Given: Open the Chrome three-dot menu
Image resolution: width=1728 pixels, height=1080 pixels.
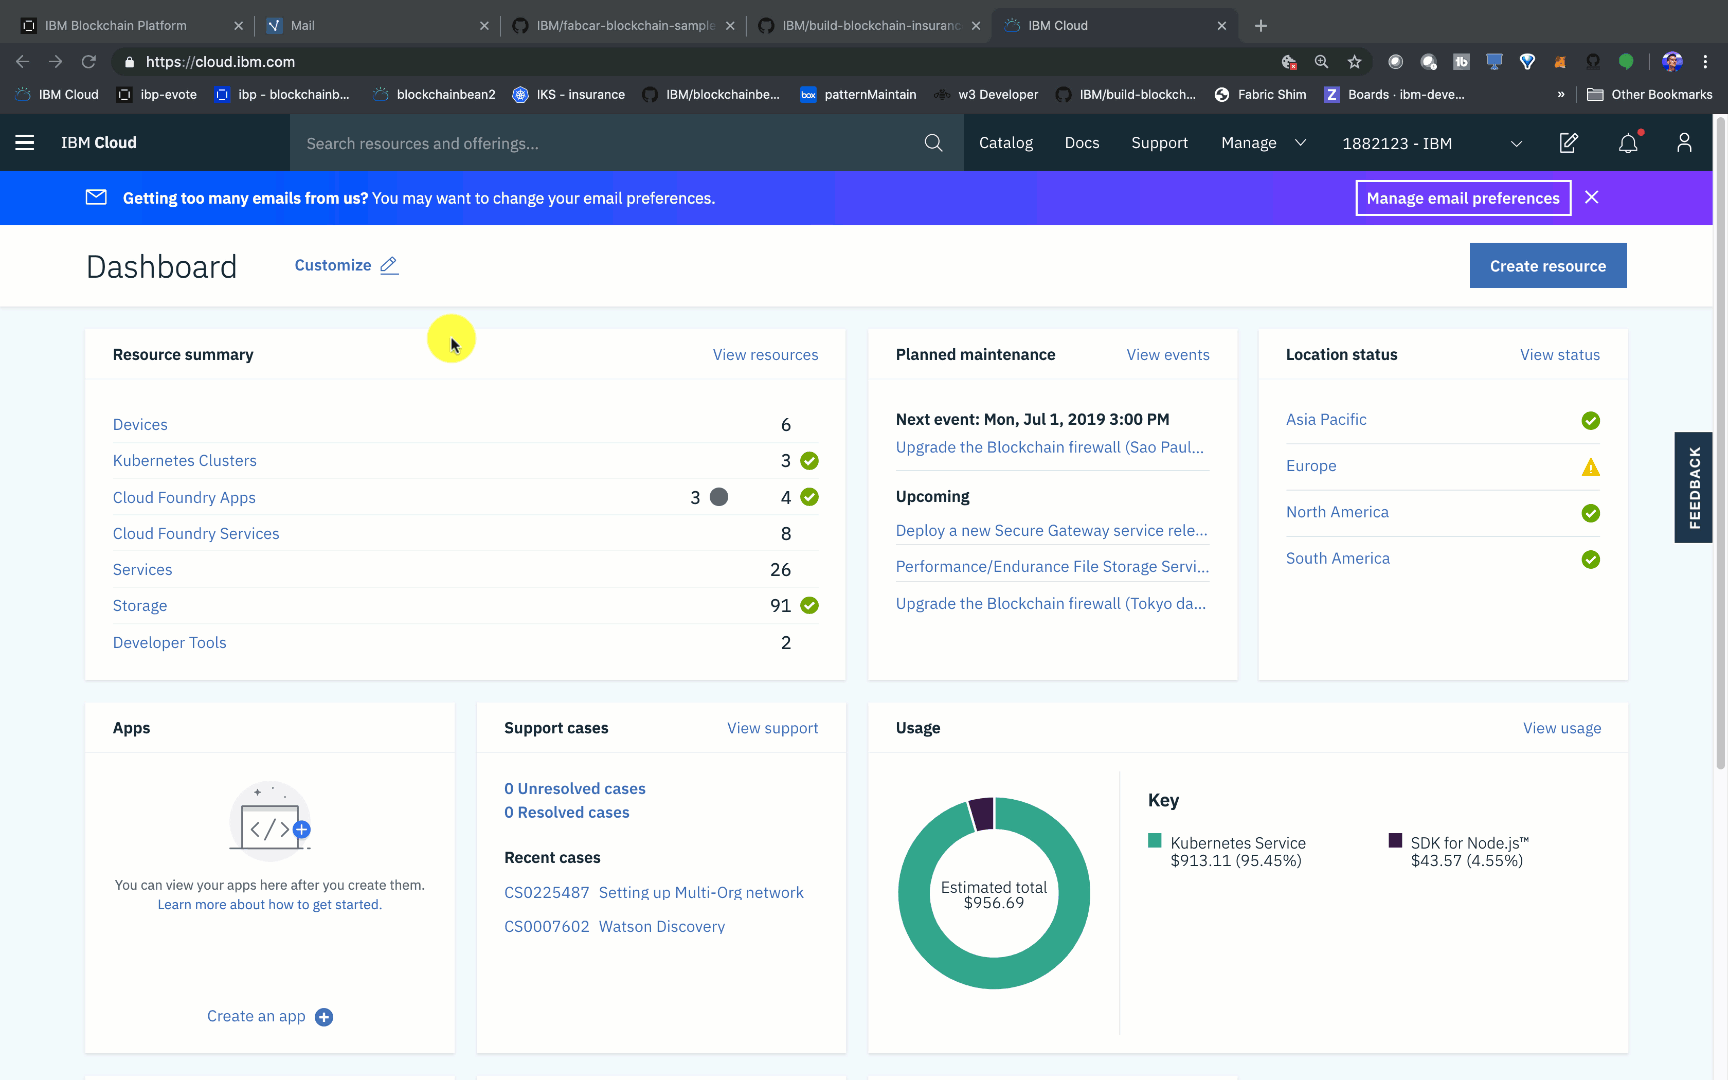Looking at the screenshot, I should coord(1706,62).
